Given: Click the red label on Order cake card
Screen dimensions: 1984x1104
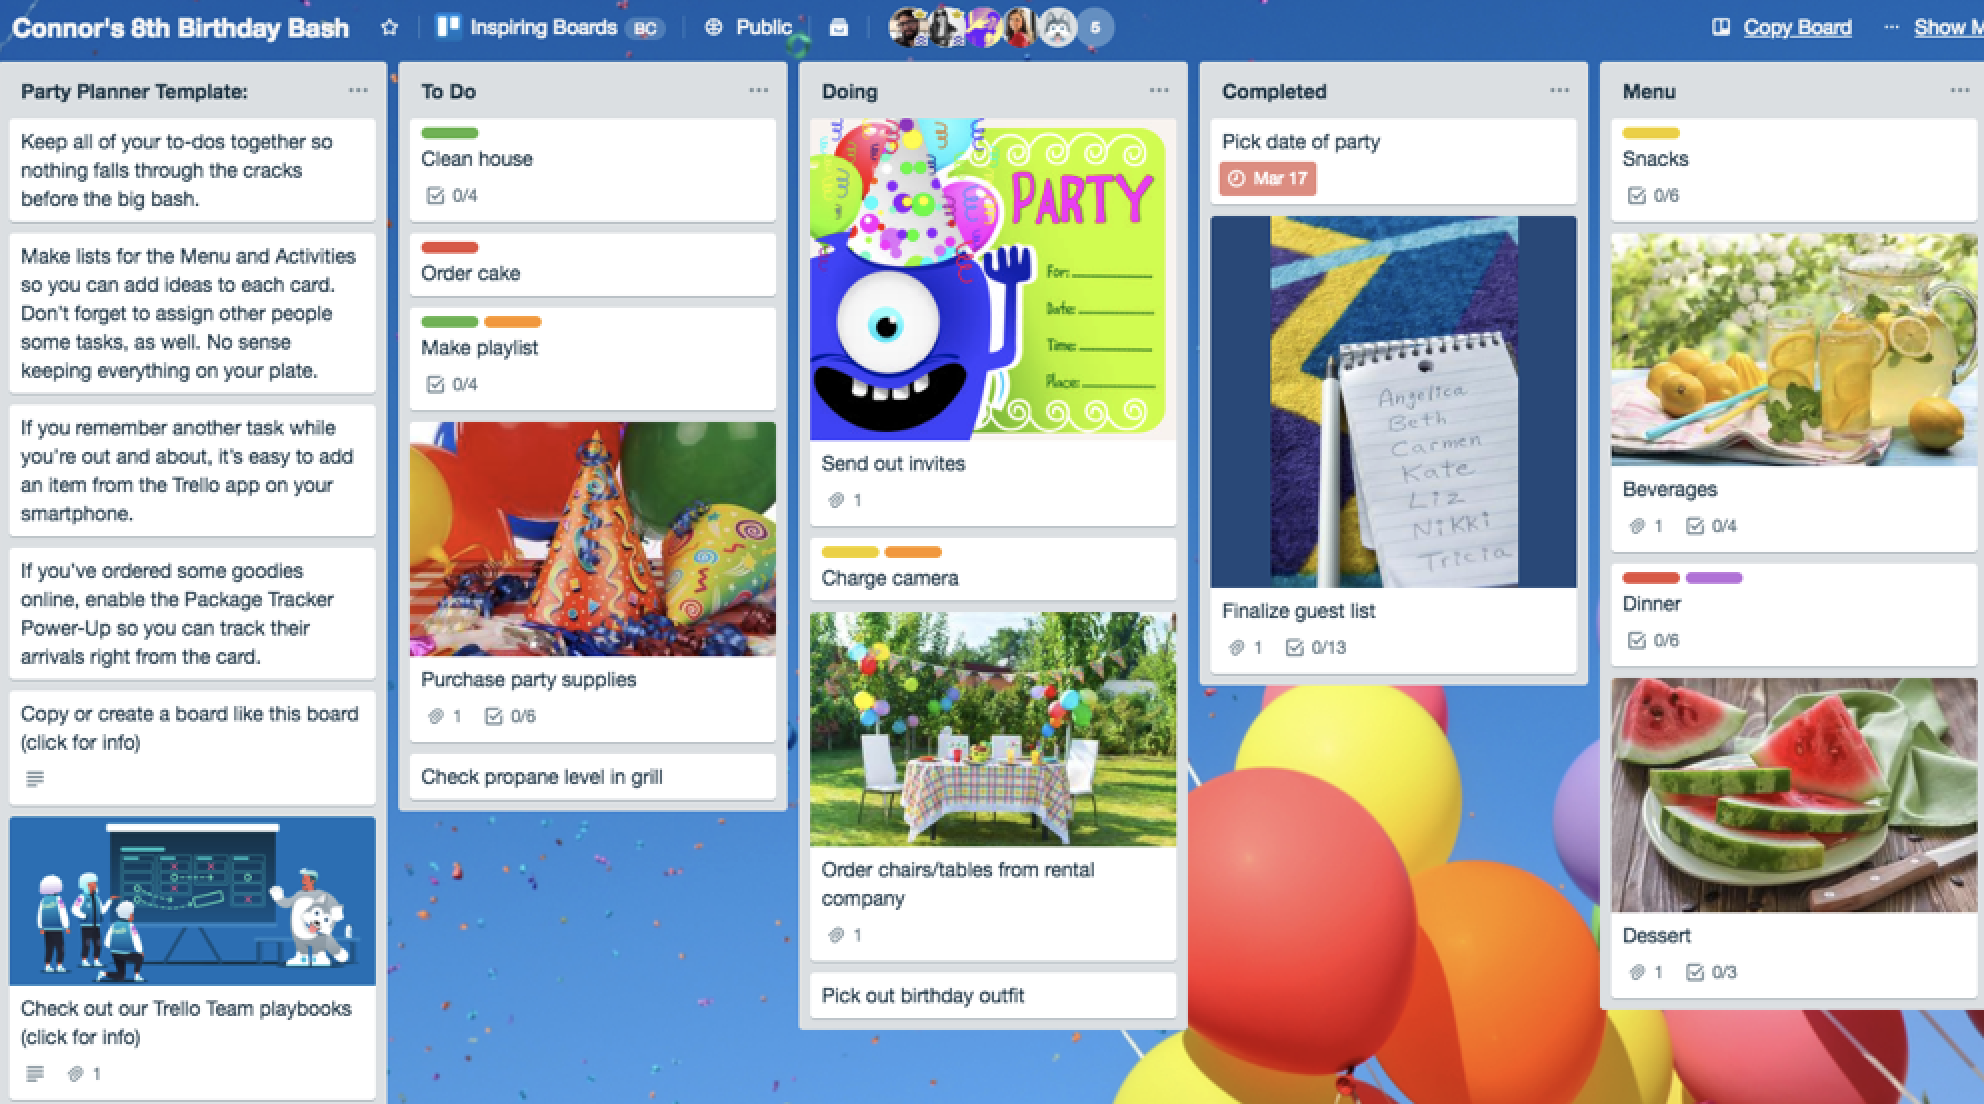Looking at the screenshot, I should 449,247.
